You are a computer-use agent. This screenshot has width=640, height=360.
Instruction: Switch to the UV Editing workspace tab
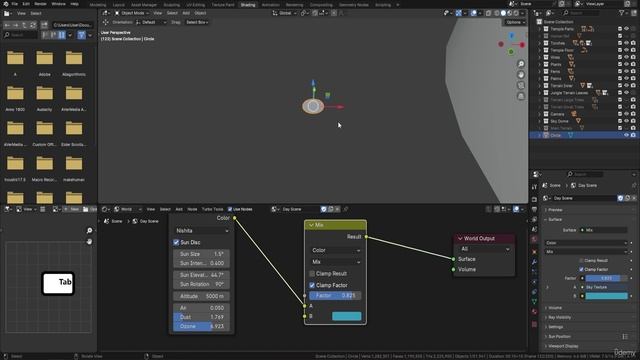click(x=196, y=5)
